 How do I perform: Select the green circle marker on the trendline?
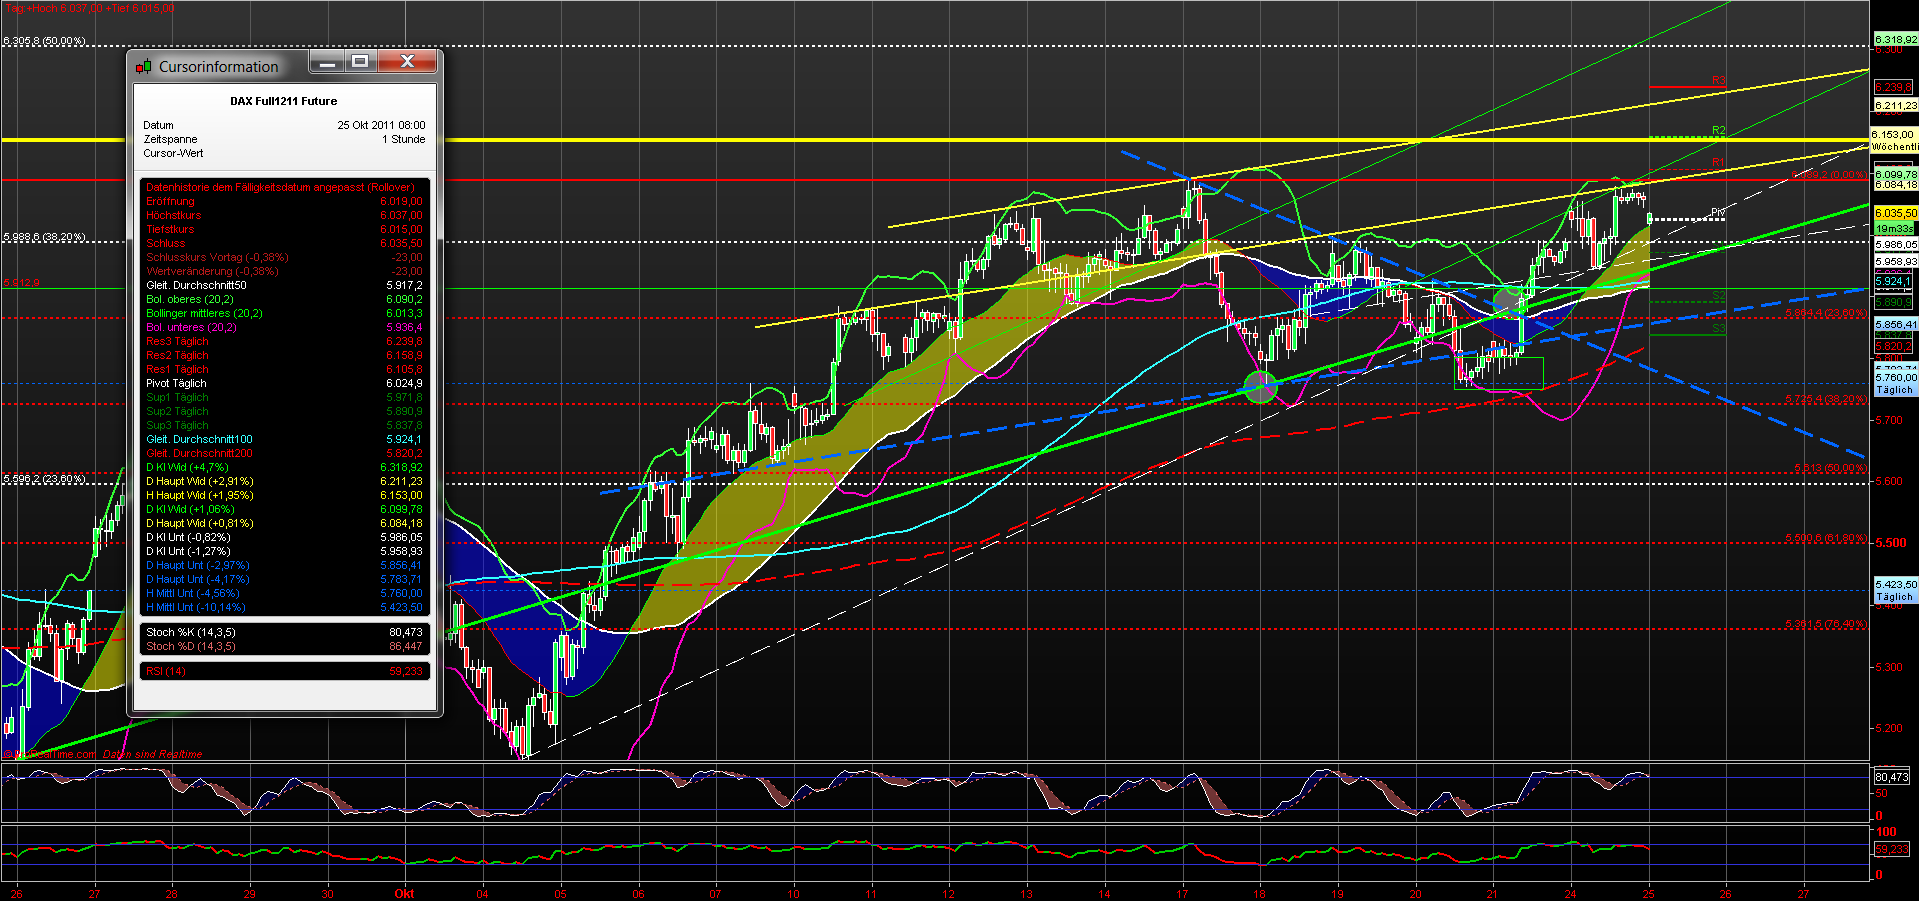coord(1260,388)
